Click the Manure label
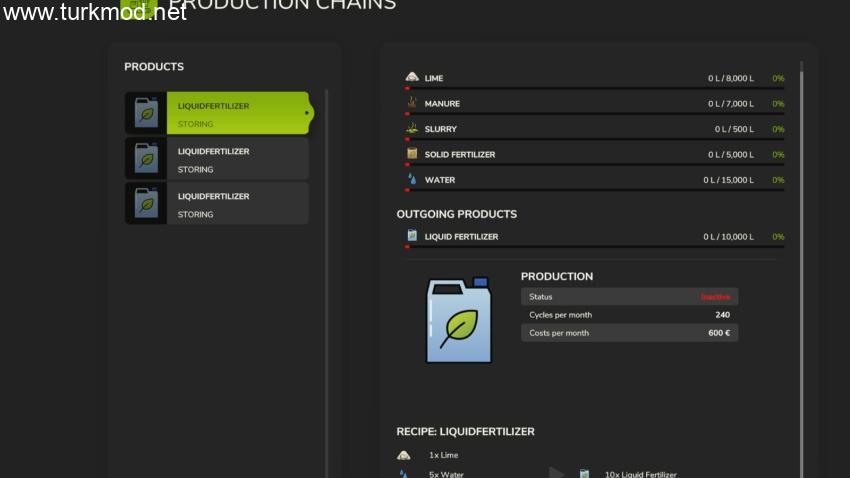850x478 pixels. click(x=442, y=104)
